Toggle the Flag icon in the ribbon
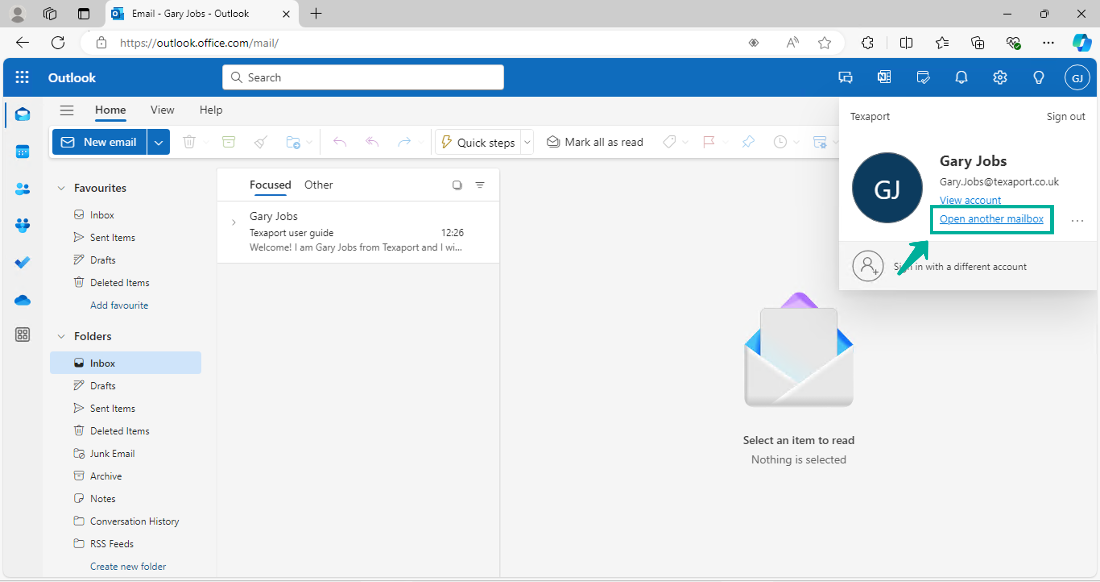The width and height of the screenshot is (1100, 582). coord(711,141)
